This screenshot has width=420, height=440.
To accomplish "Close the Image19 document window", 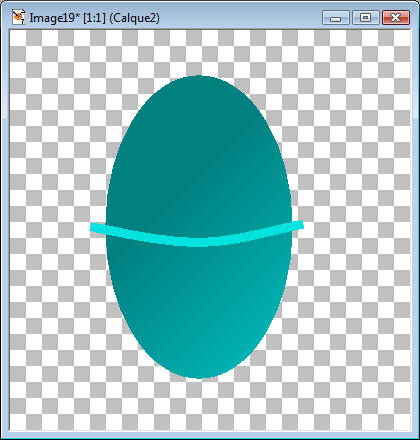I will pos(396,17).
